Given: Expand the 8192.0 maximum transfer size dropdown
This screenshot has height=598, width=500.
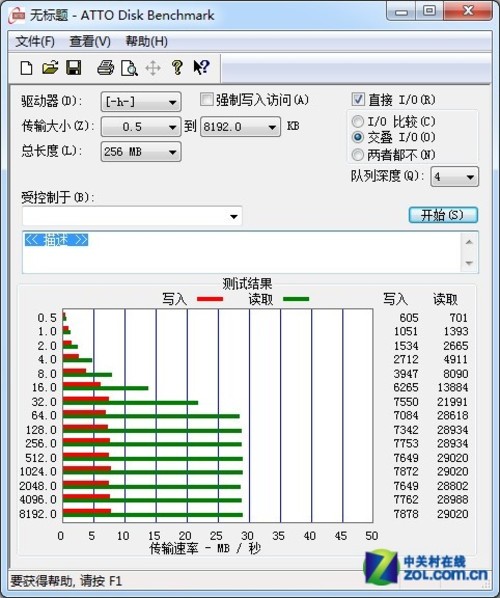Looking at the screenshot, I should 240,127.
